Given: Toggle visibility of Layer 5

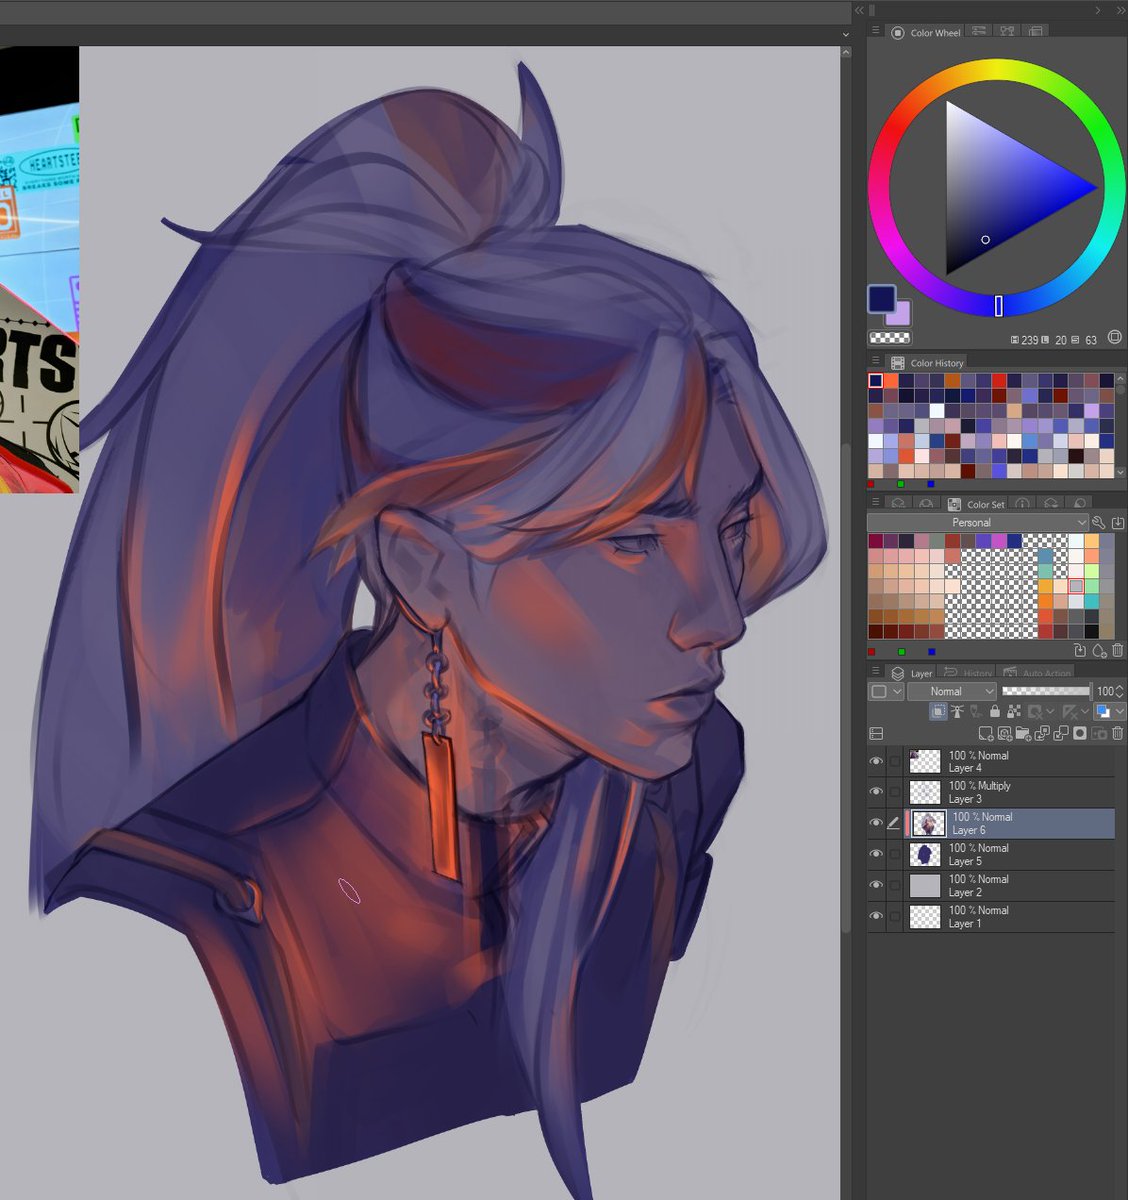Looking at the screenshot, I should (x=876, y=855).
